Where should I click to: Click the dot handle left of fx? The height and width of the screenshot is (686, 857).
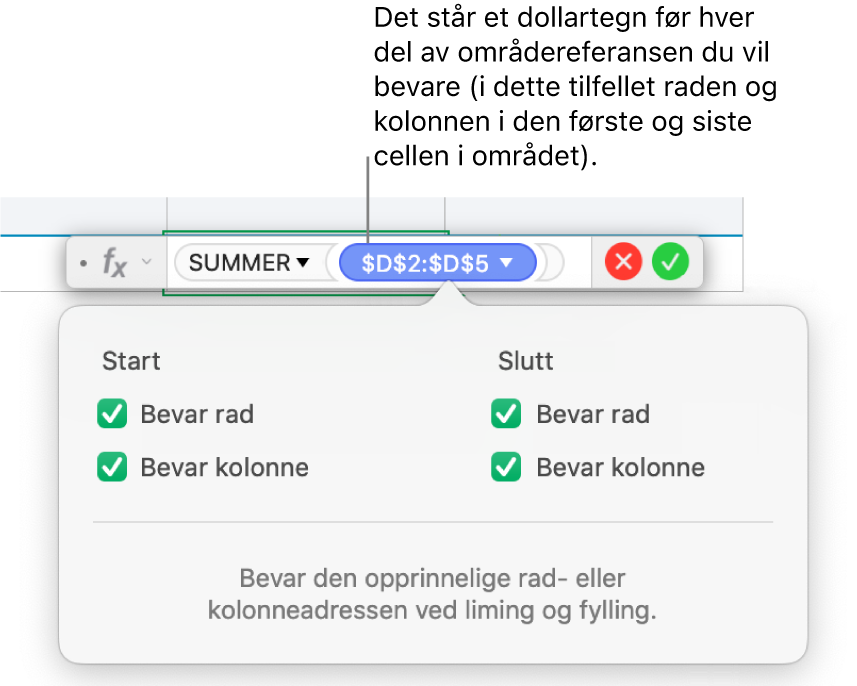[83, 263]
